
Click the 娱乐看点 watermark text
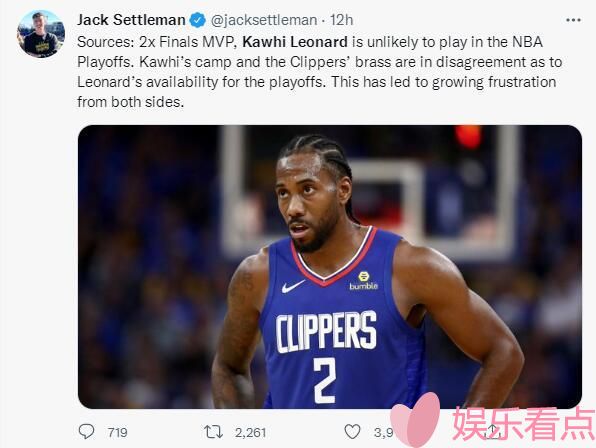[523, 424]
